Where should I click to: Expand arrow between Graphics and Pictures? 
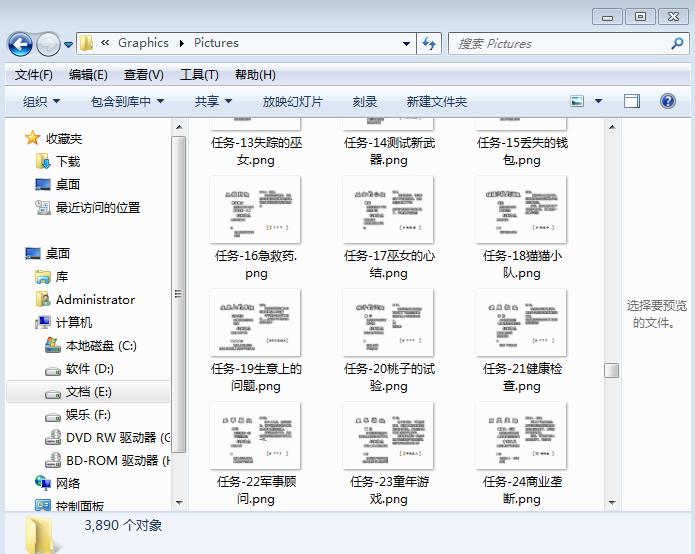tap(182, 43)
